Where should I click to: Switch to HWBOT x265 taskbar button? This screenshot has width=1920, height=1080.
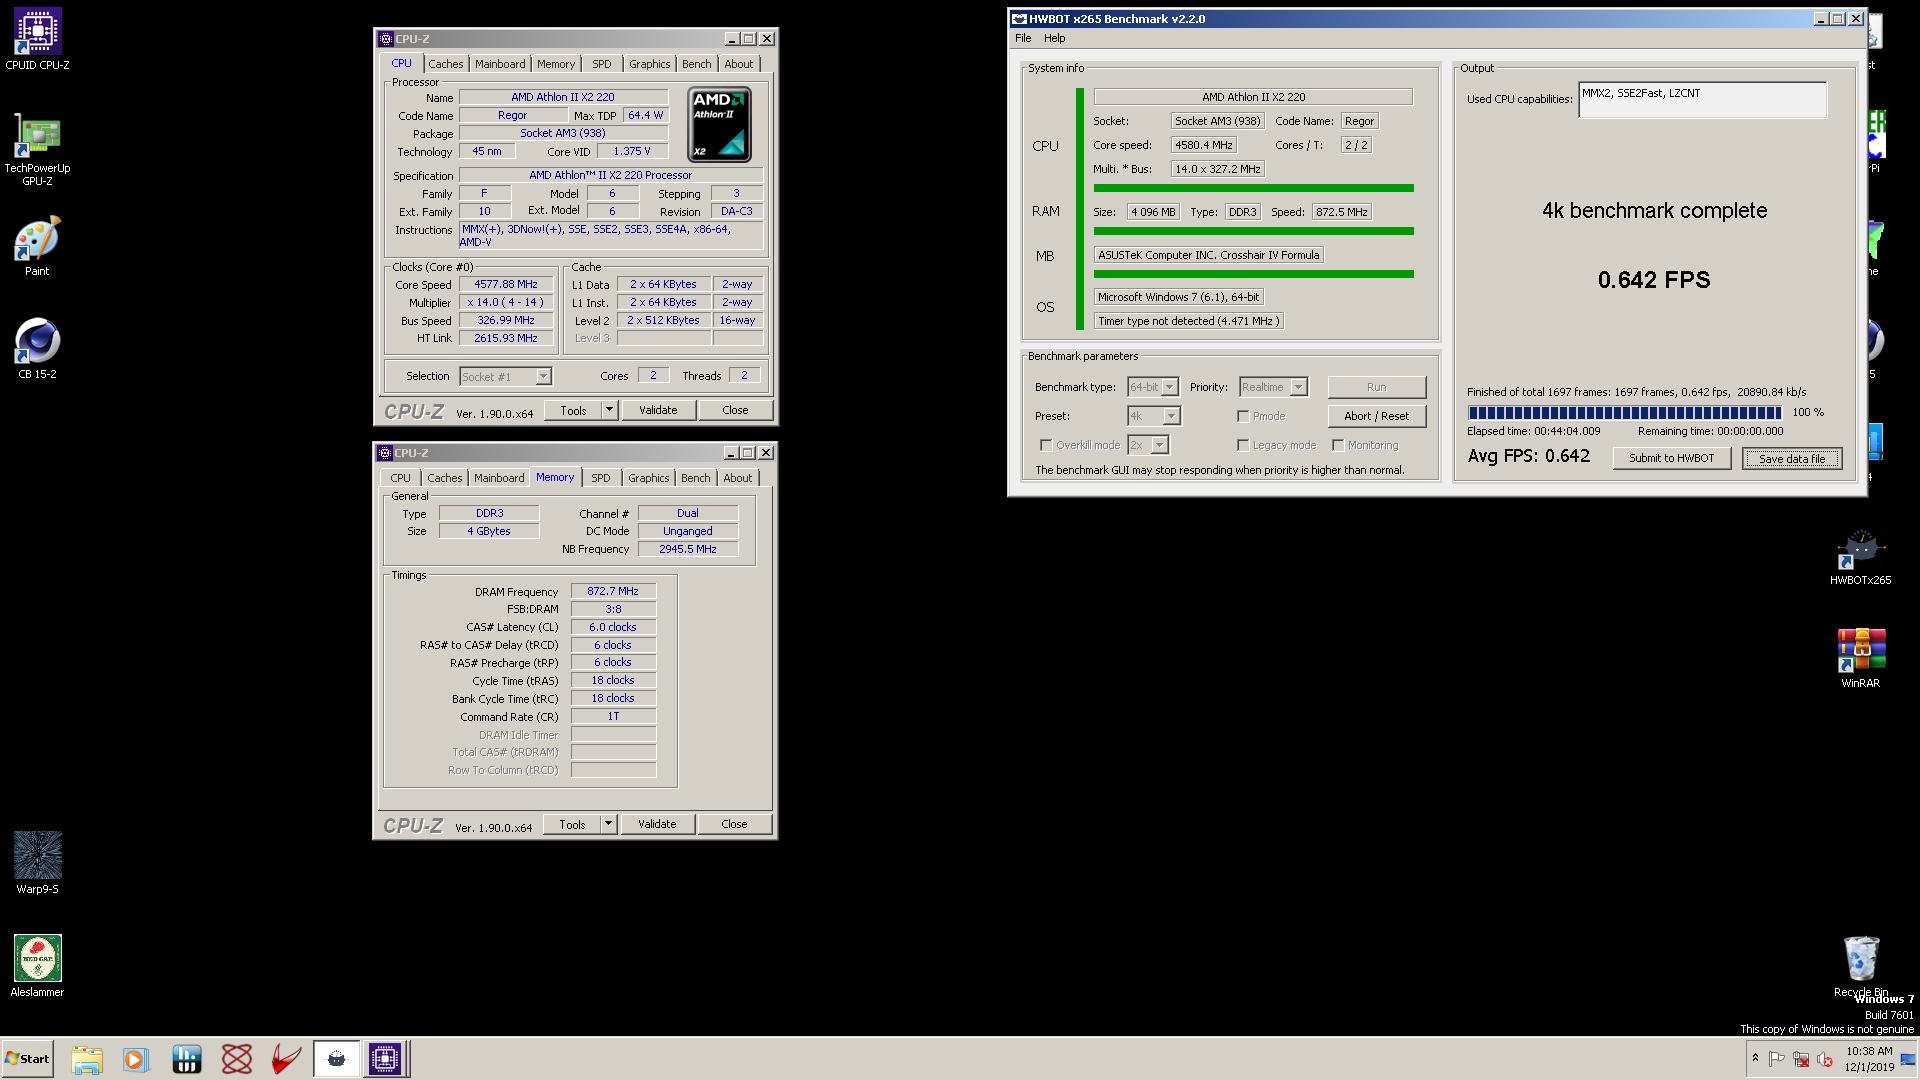336,1059
